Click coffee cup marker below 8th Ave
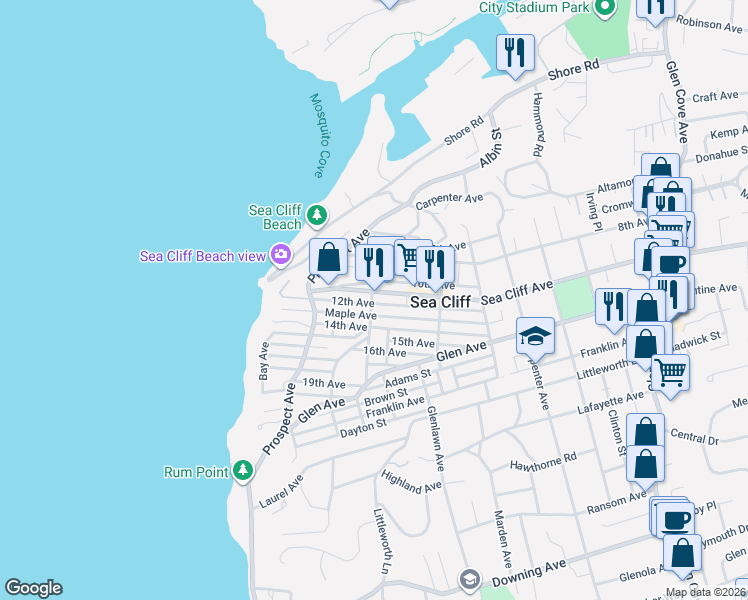Screen dimensions: 748x600 tap(670, 263)
